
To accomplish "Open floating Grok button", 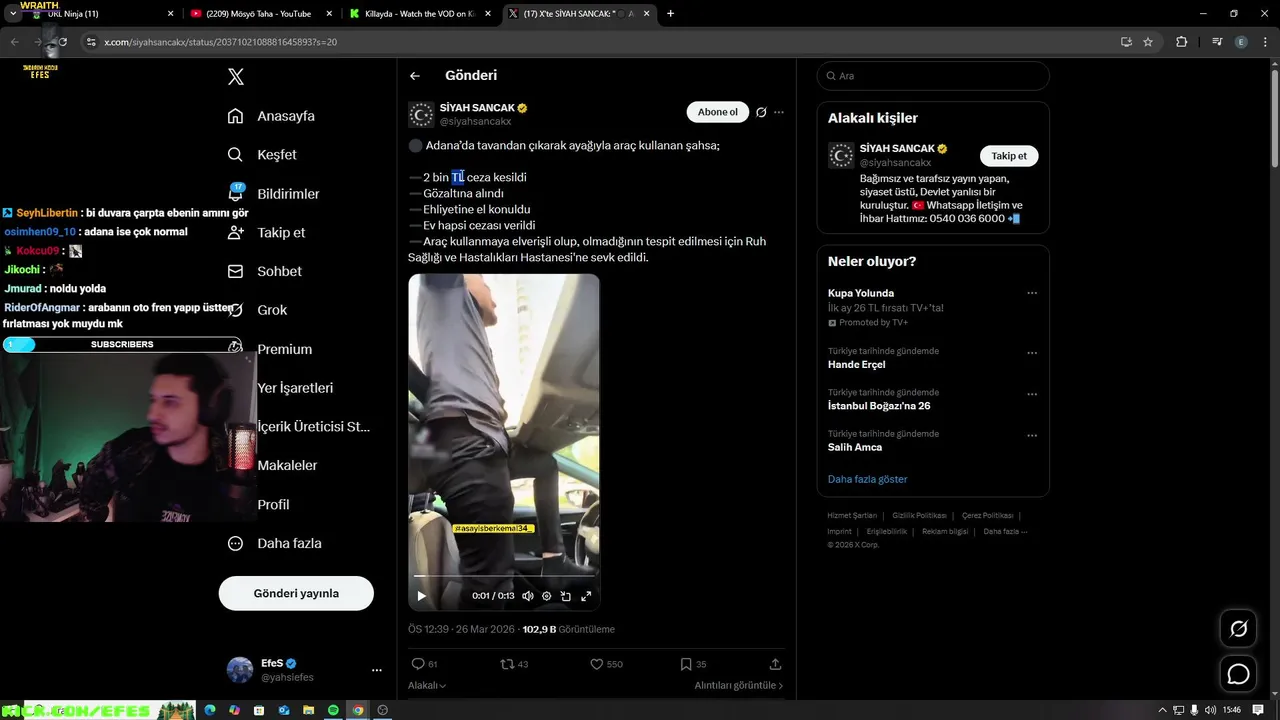I will click(1238, 629).
